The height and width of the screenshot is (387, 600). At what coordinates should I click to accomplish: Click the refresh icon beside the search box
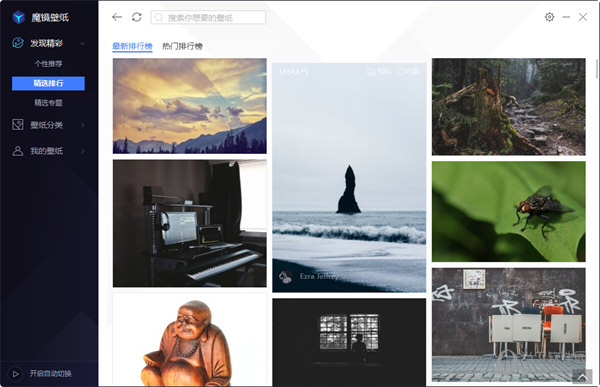137,17
